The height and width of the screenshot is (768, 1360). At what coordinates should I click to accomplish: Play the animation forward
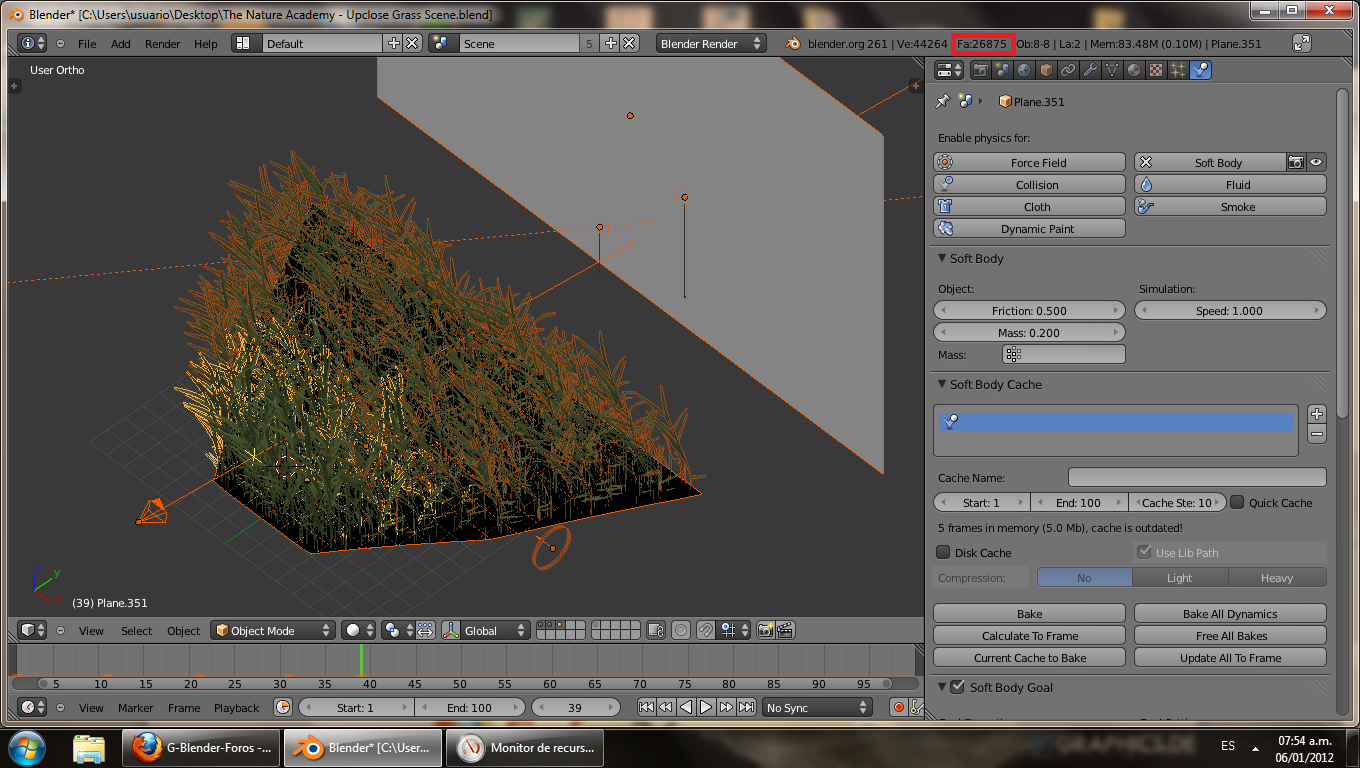[706, 708]
